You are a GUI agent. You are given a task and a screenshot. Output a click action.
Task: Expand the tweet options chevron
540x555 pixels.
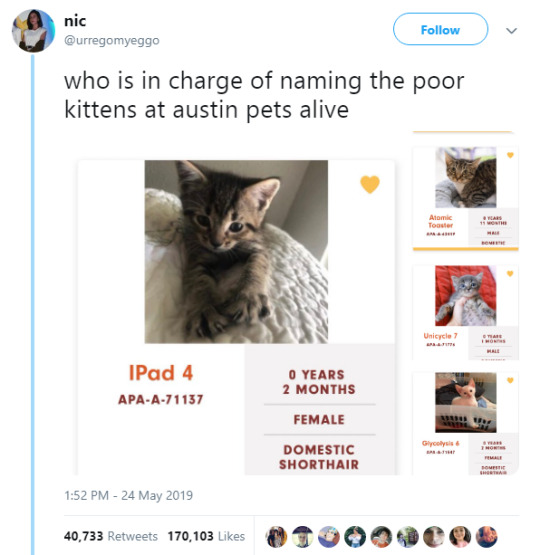pos(511,31)
